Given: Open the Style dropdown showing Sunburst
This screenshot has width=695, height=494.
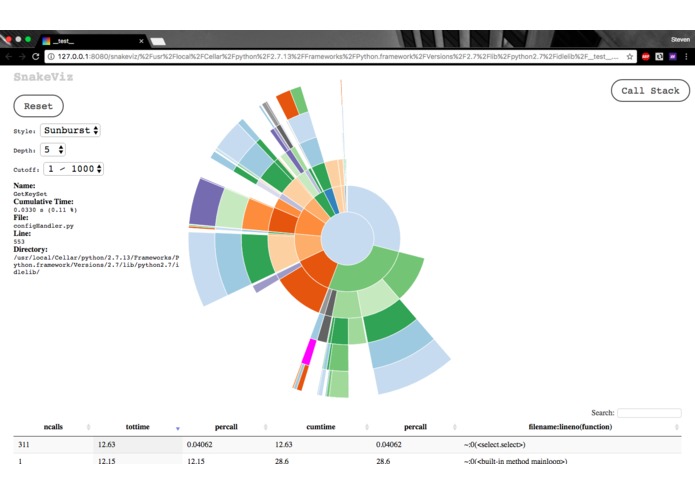Looking at the screenshot, I should (x=70, y=130).
